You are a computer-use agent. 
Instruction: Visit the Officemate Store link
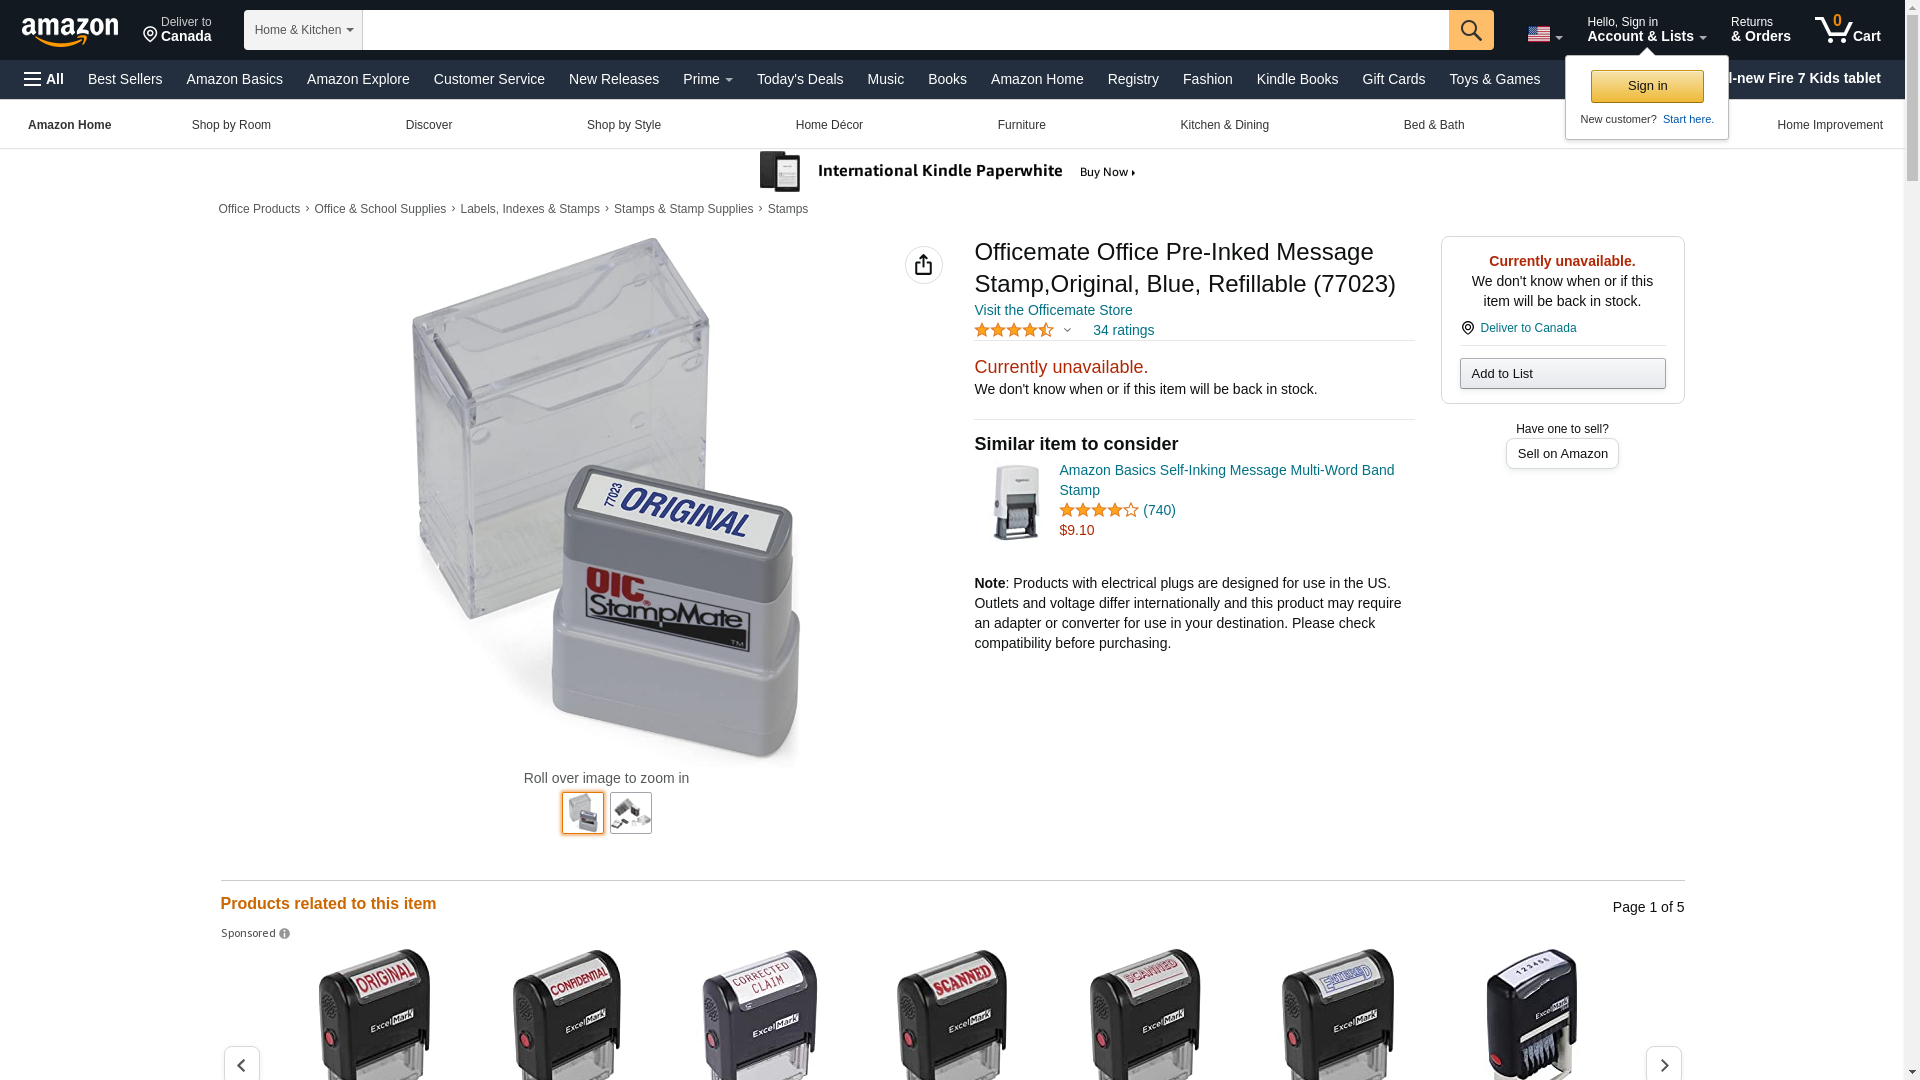(1053, 310)
